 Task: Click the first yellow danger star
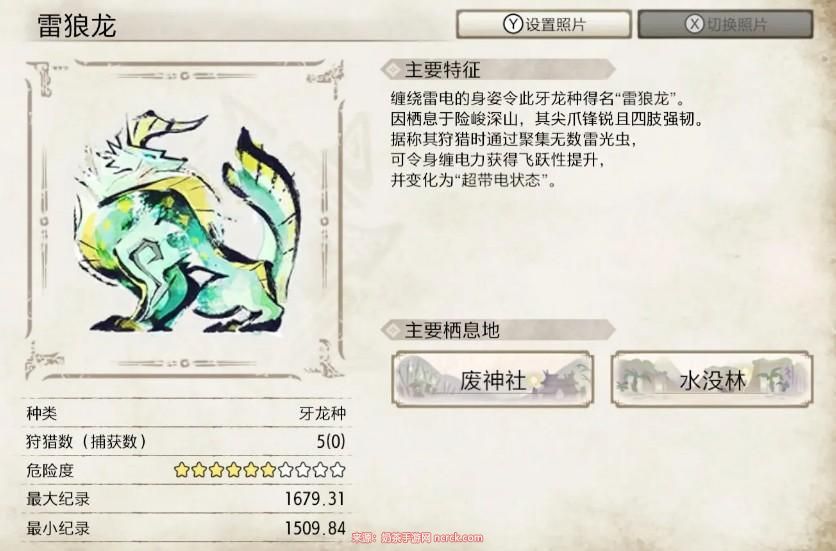click(182, 470)
